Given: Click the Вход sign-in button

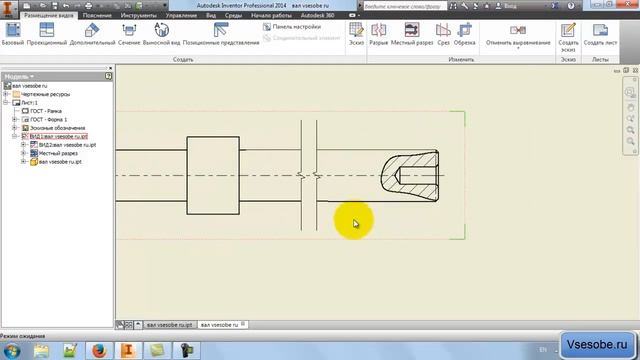Looking at the screenshot, I should (507, 6).
